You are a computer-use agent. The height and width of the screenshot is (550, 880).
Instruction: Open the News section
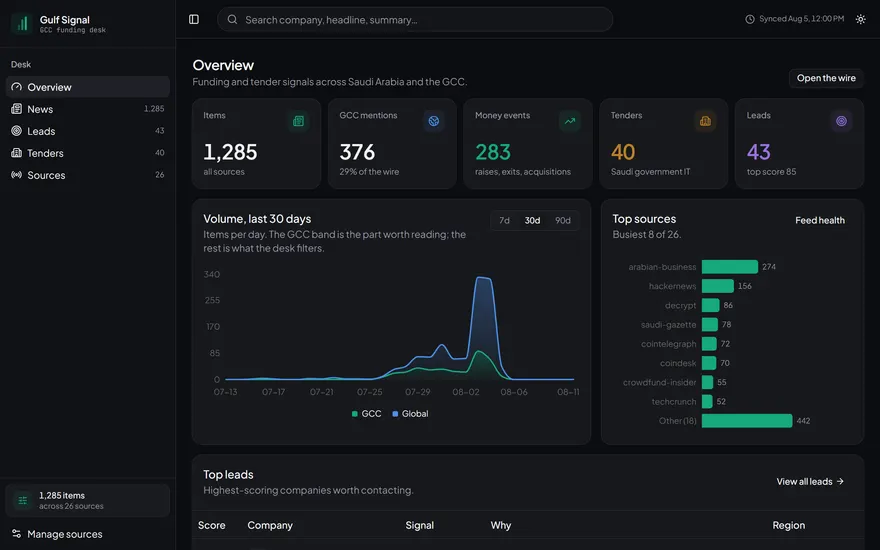pos(88,109)
